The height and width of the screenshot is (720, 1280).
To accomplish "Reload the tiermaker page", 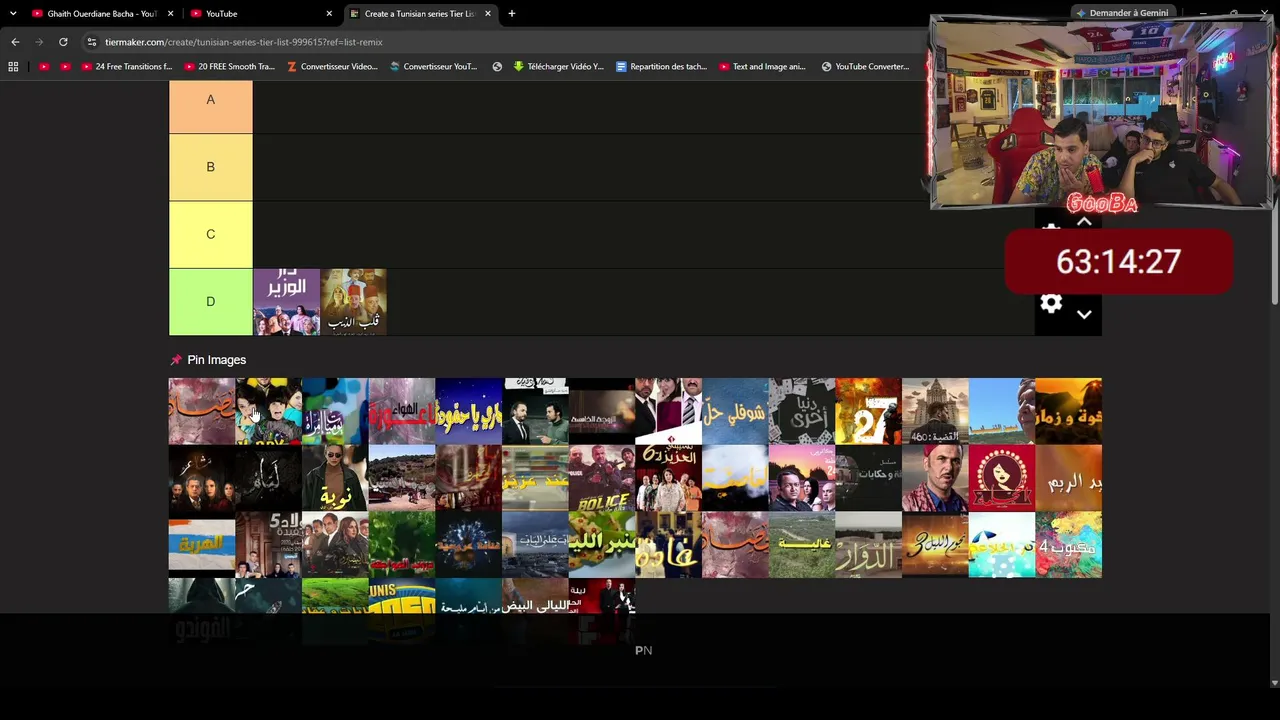I will tap(63, 42).
